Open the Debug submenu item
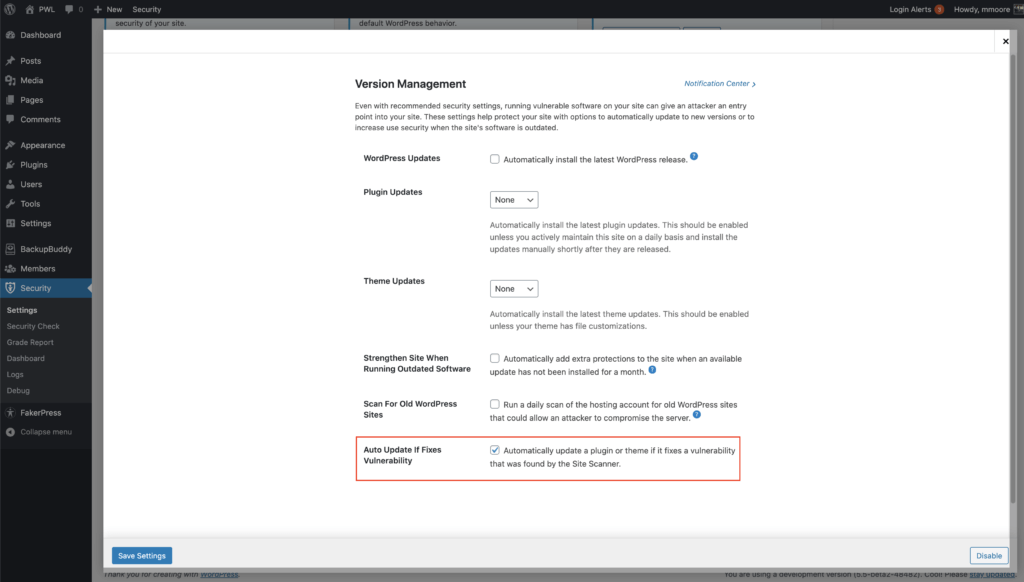The image size is (1024, 582). coord(18,391)
